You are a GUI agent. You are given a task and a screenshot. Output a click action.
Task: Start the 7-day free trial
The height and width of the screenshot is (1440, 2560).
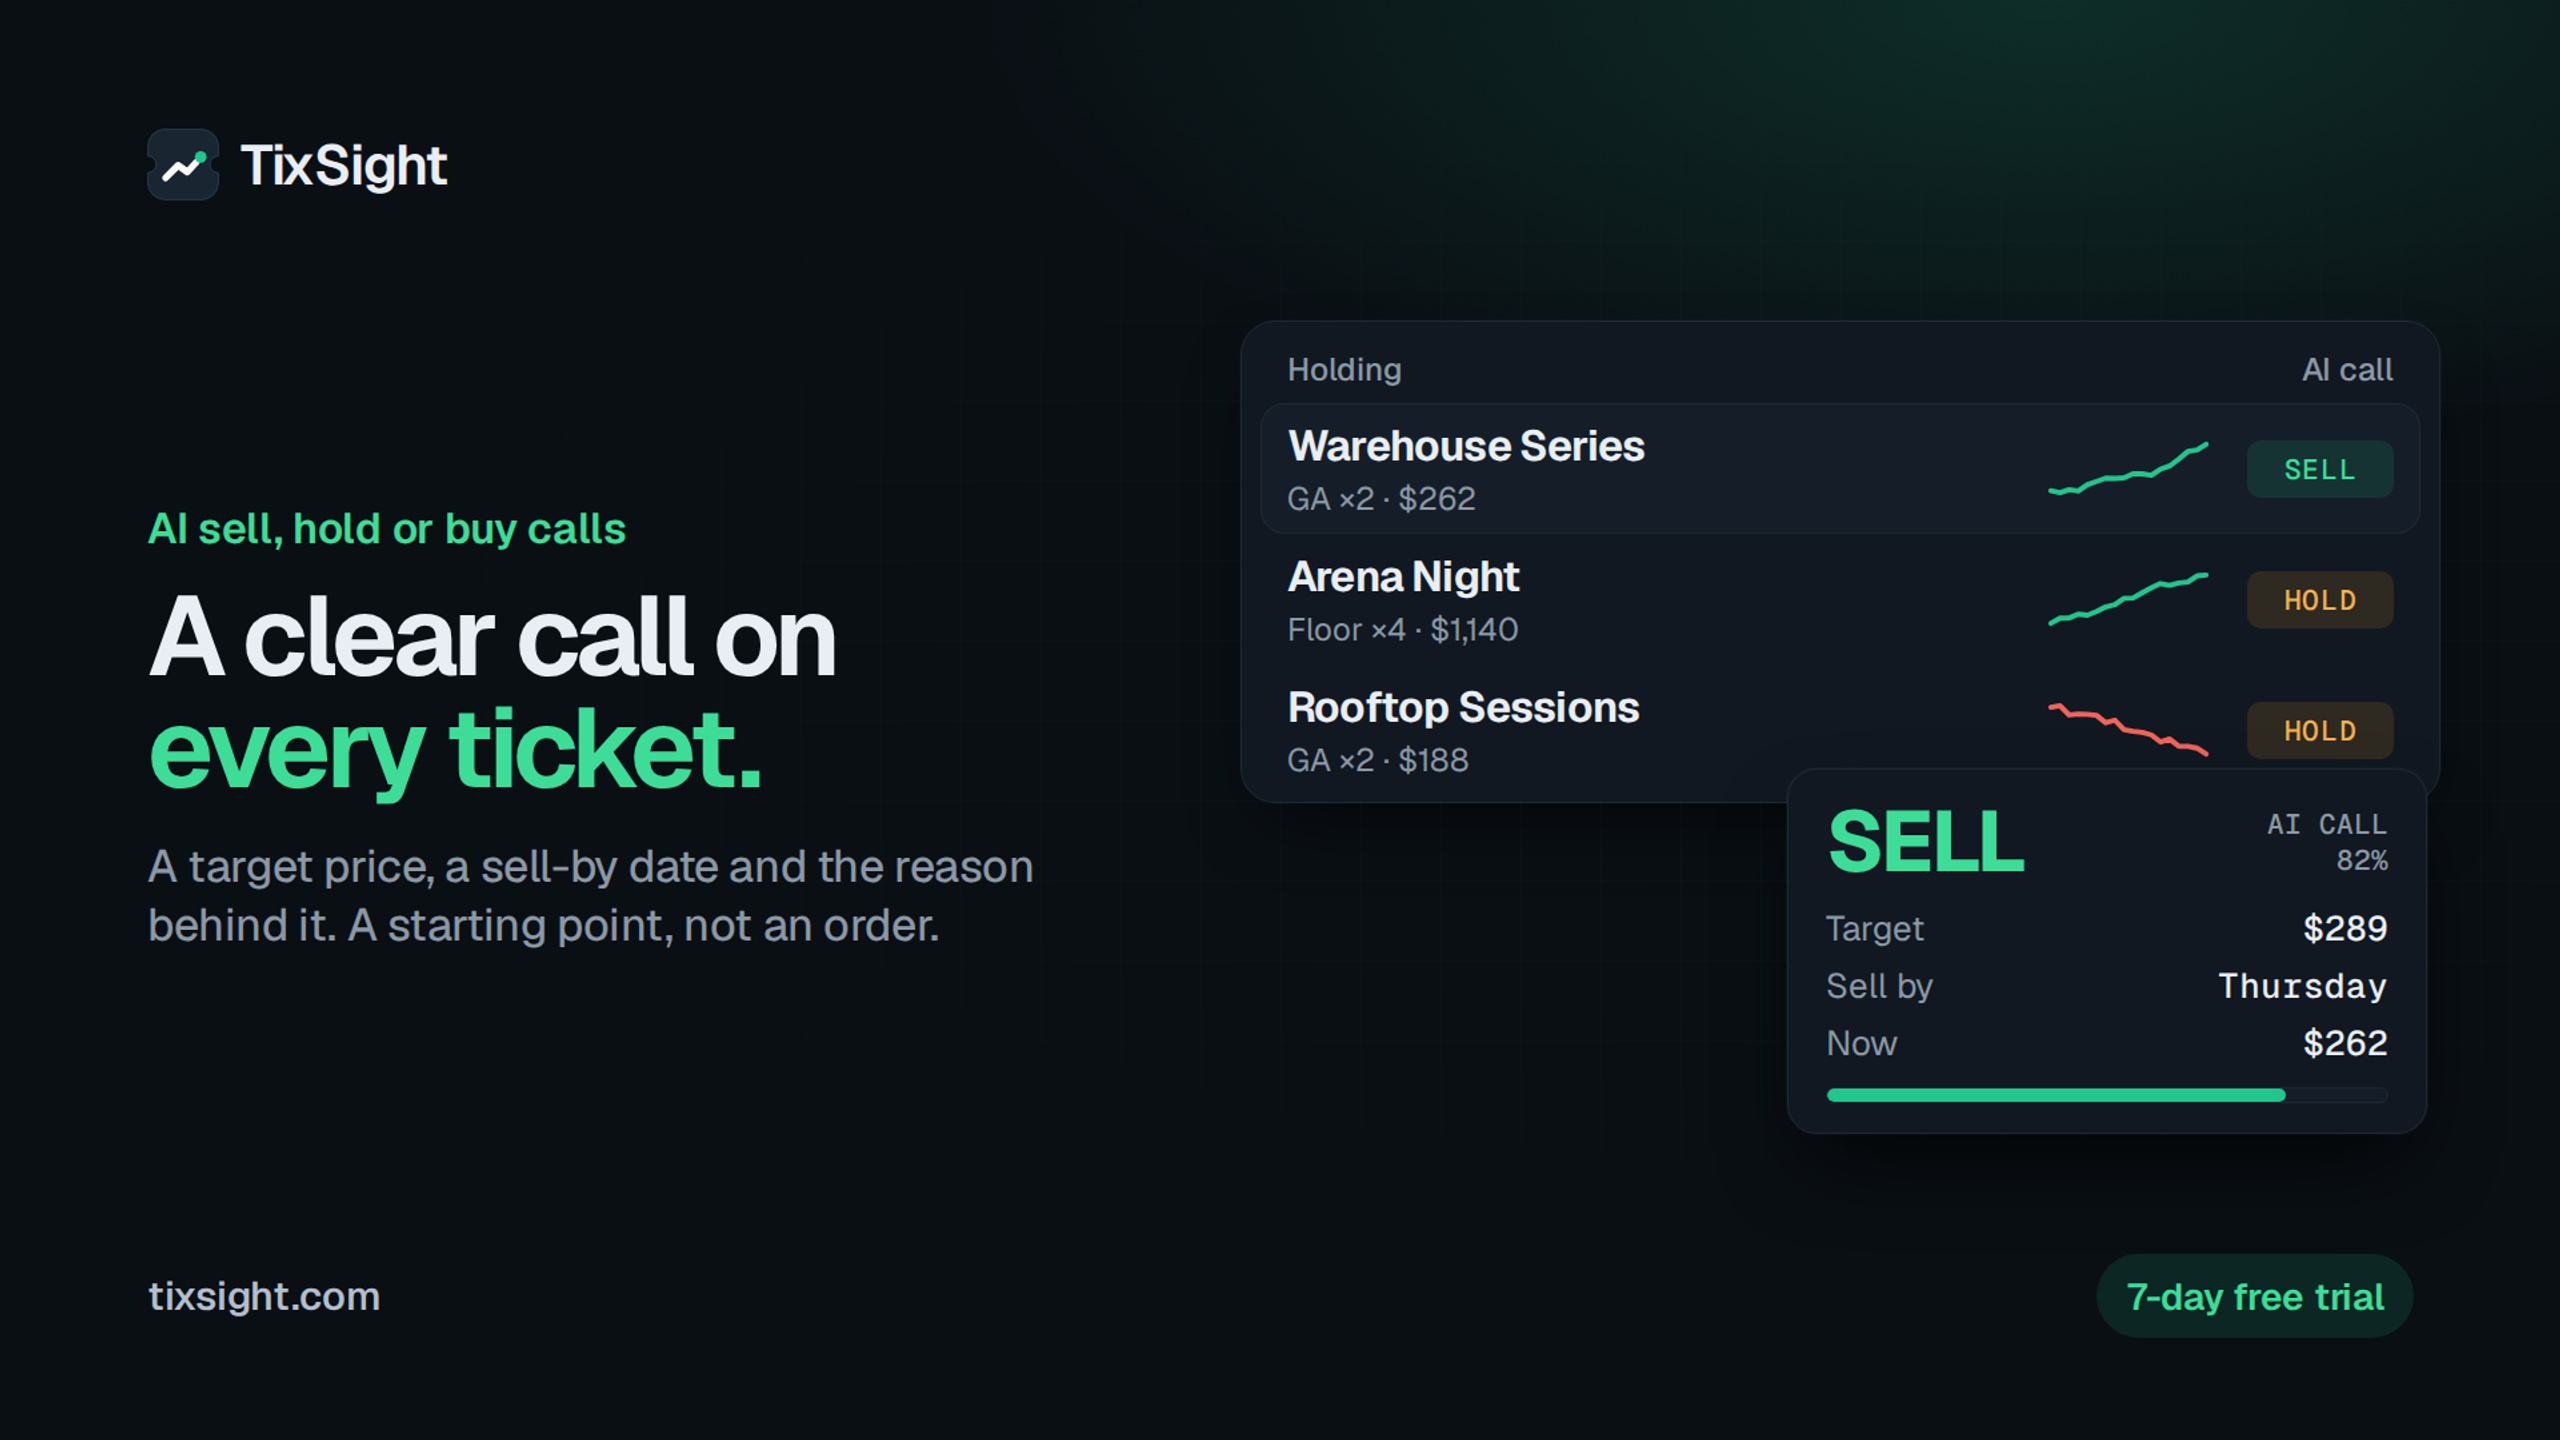[2254, 1296]
